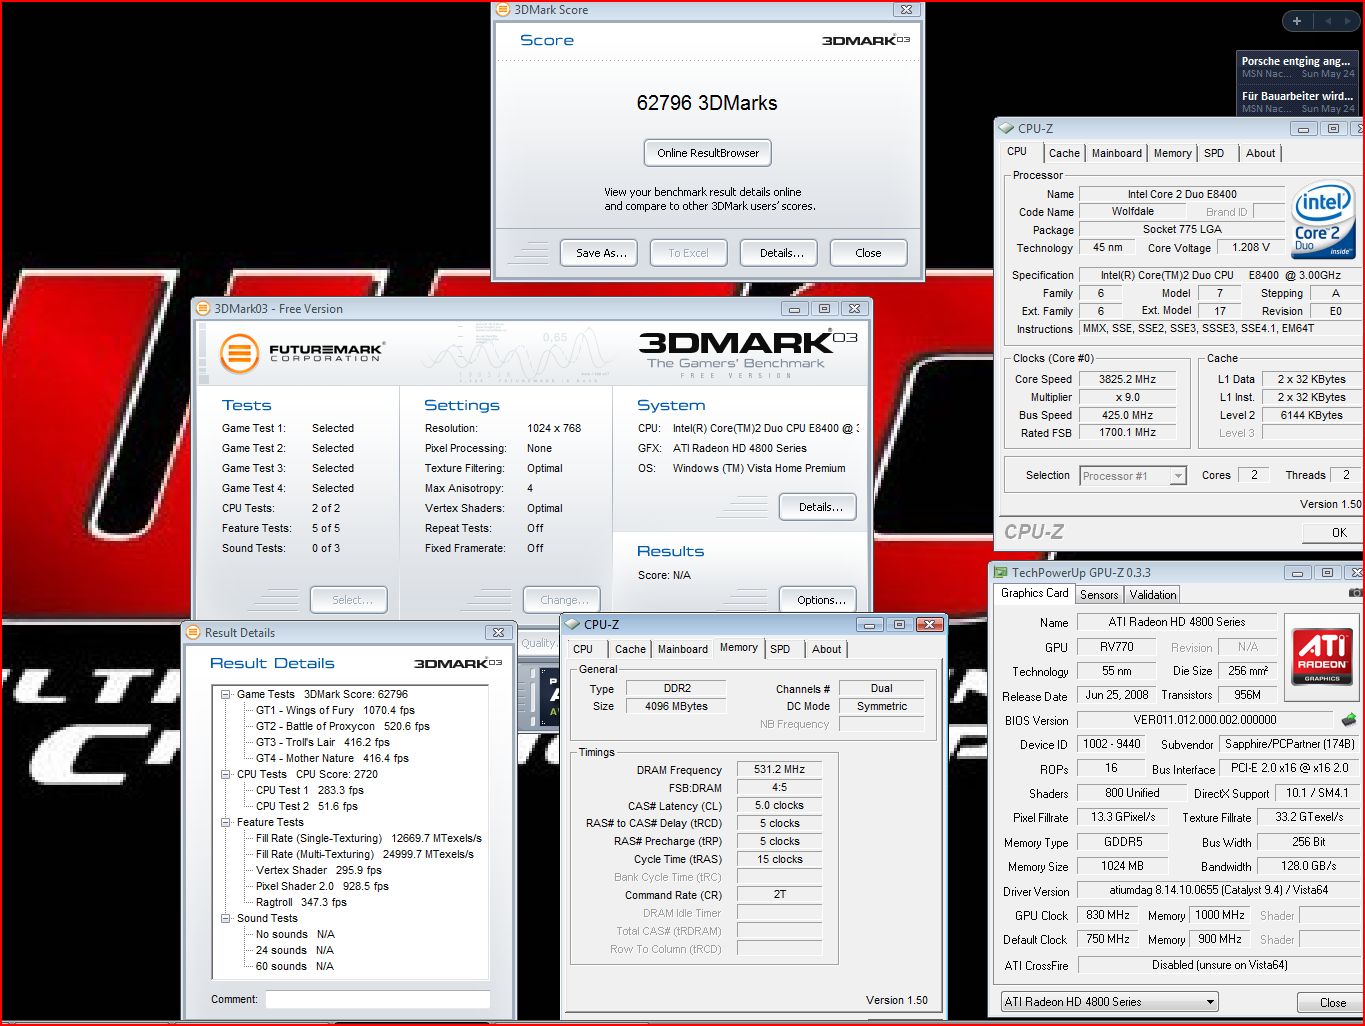Click the plus button on the sidebar gadget bar
The image size is (1365, 1026).
tap(1296, 21)
